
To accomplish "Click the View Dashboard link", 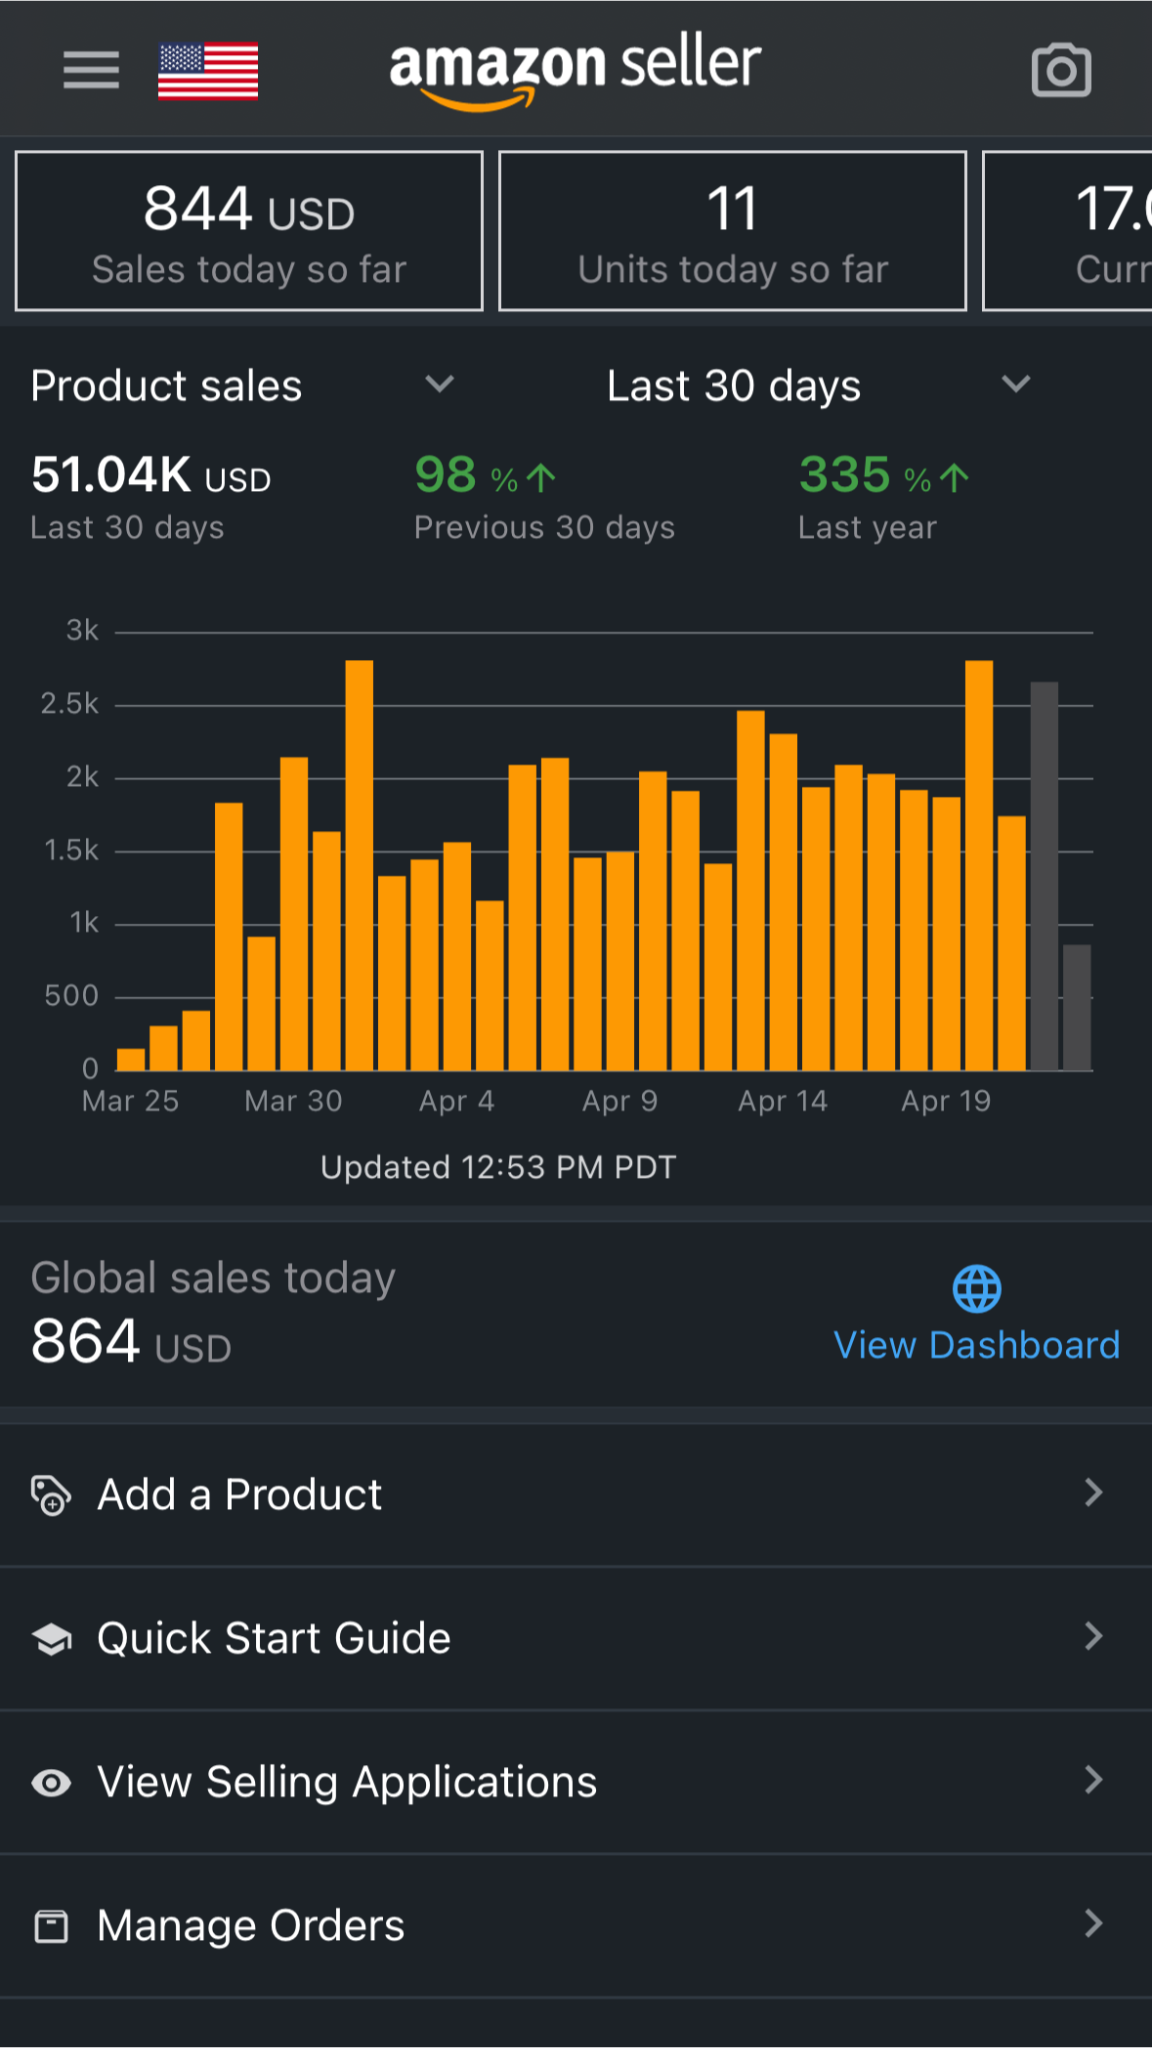I will [x=976, y=1345].
